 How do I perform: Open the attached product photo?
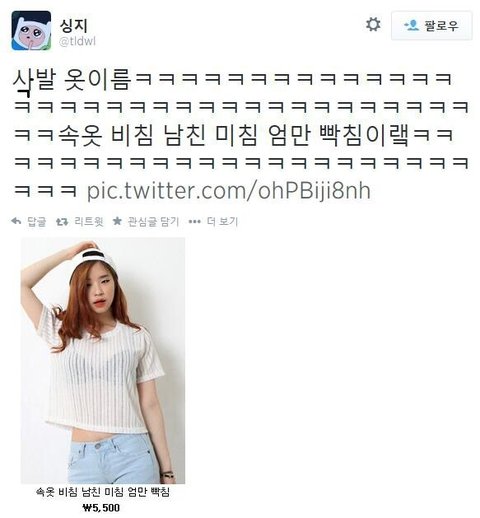point(103,360)
